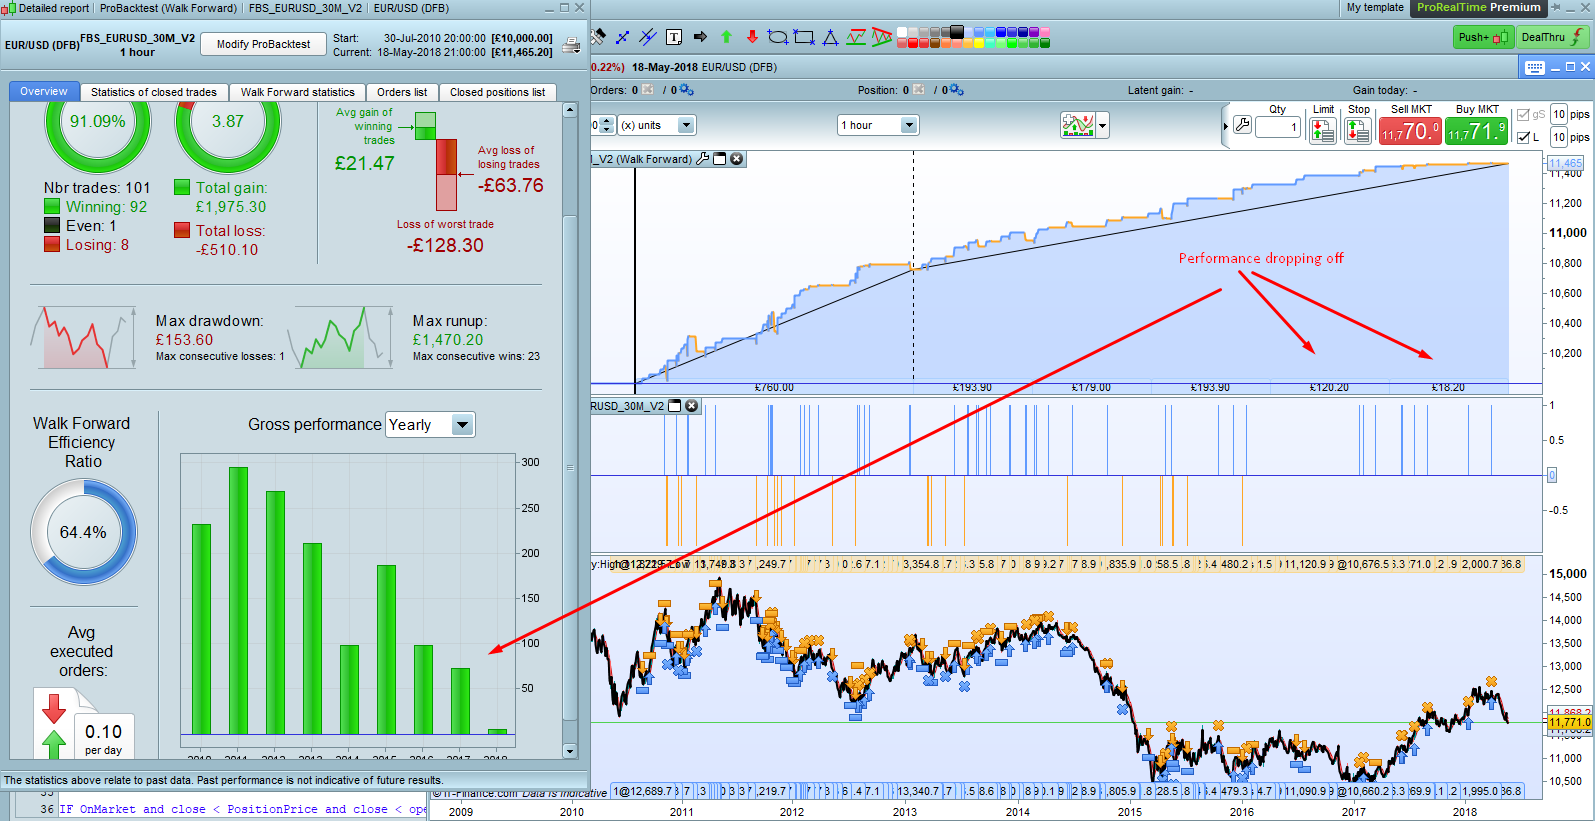Open the indicators chart icon

tap(1078, 125)
